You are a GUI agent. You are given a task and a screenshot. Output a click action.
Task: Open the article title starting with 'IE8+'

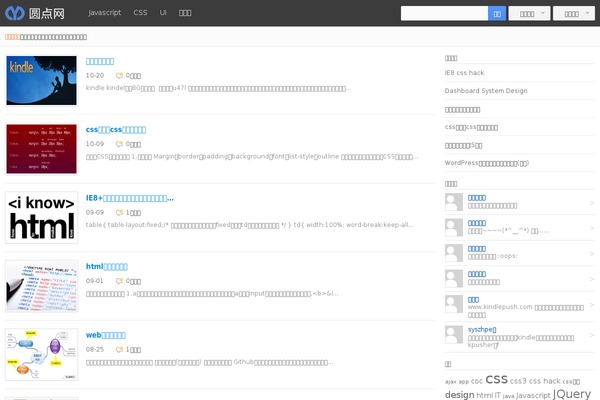[129, 198]
